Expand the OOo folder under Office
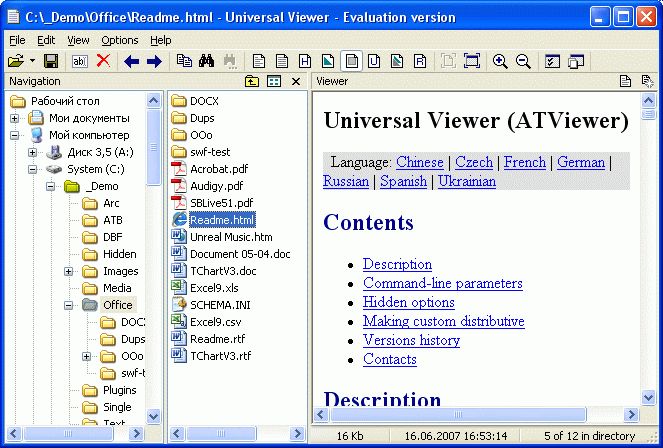 tap(87, 356)
